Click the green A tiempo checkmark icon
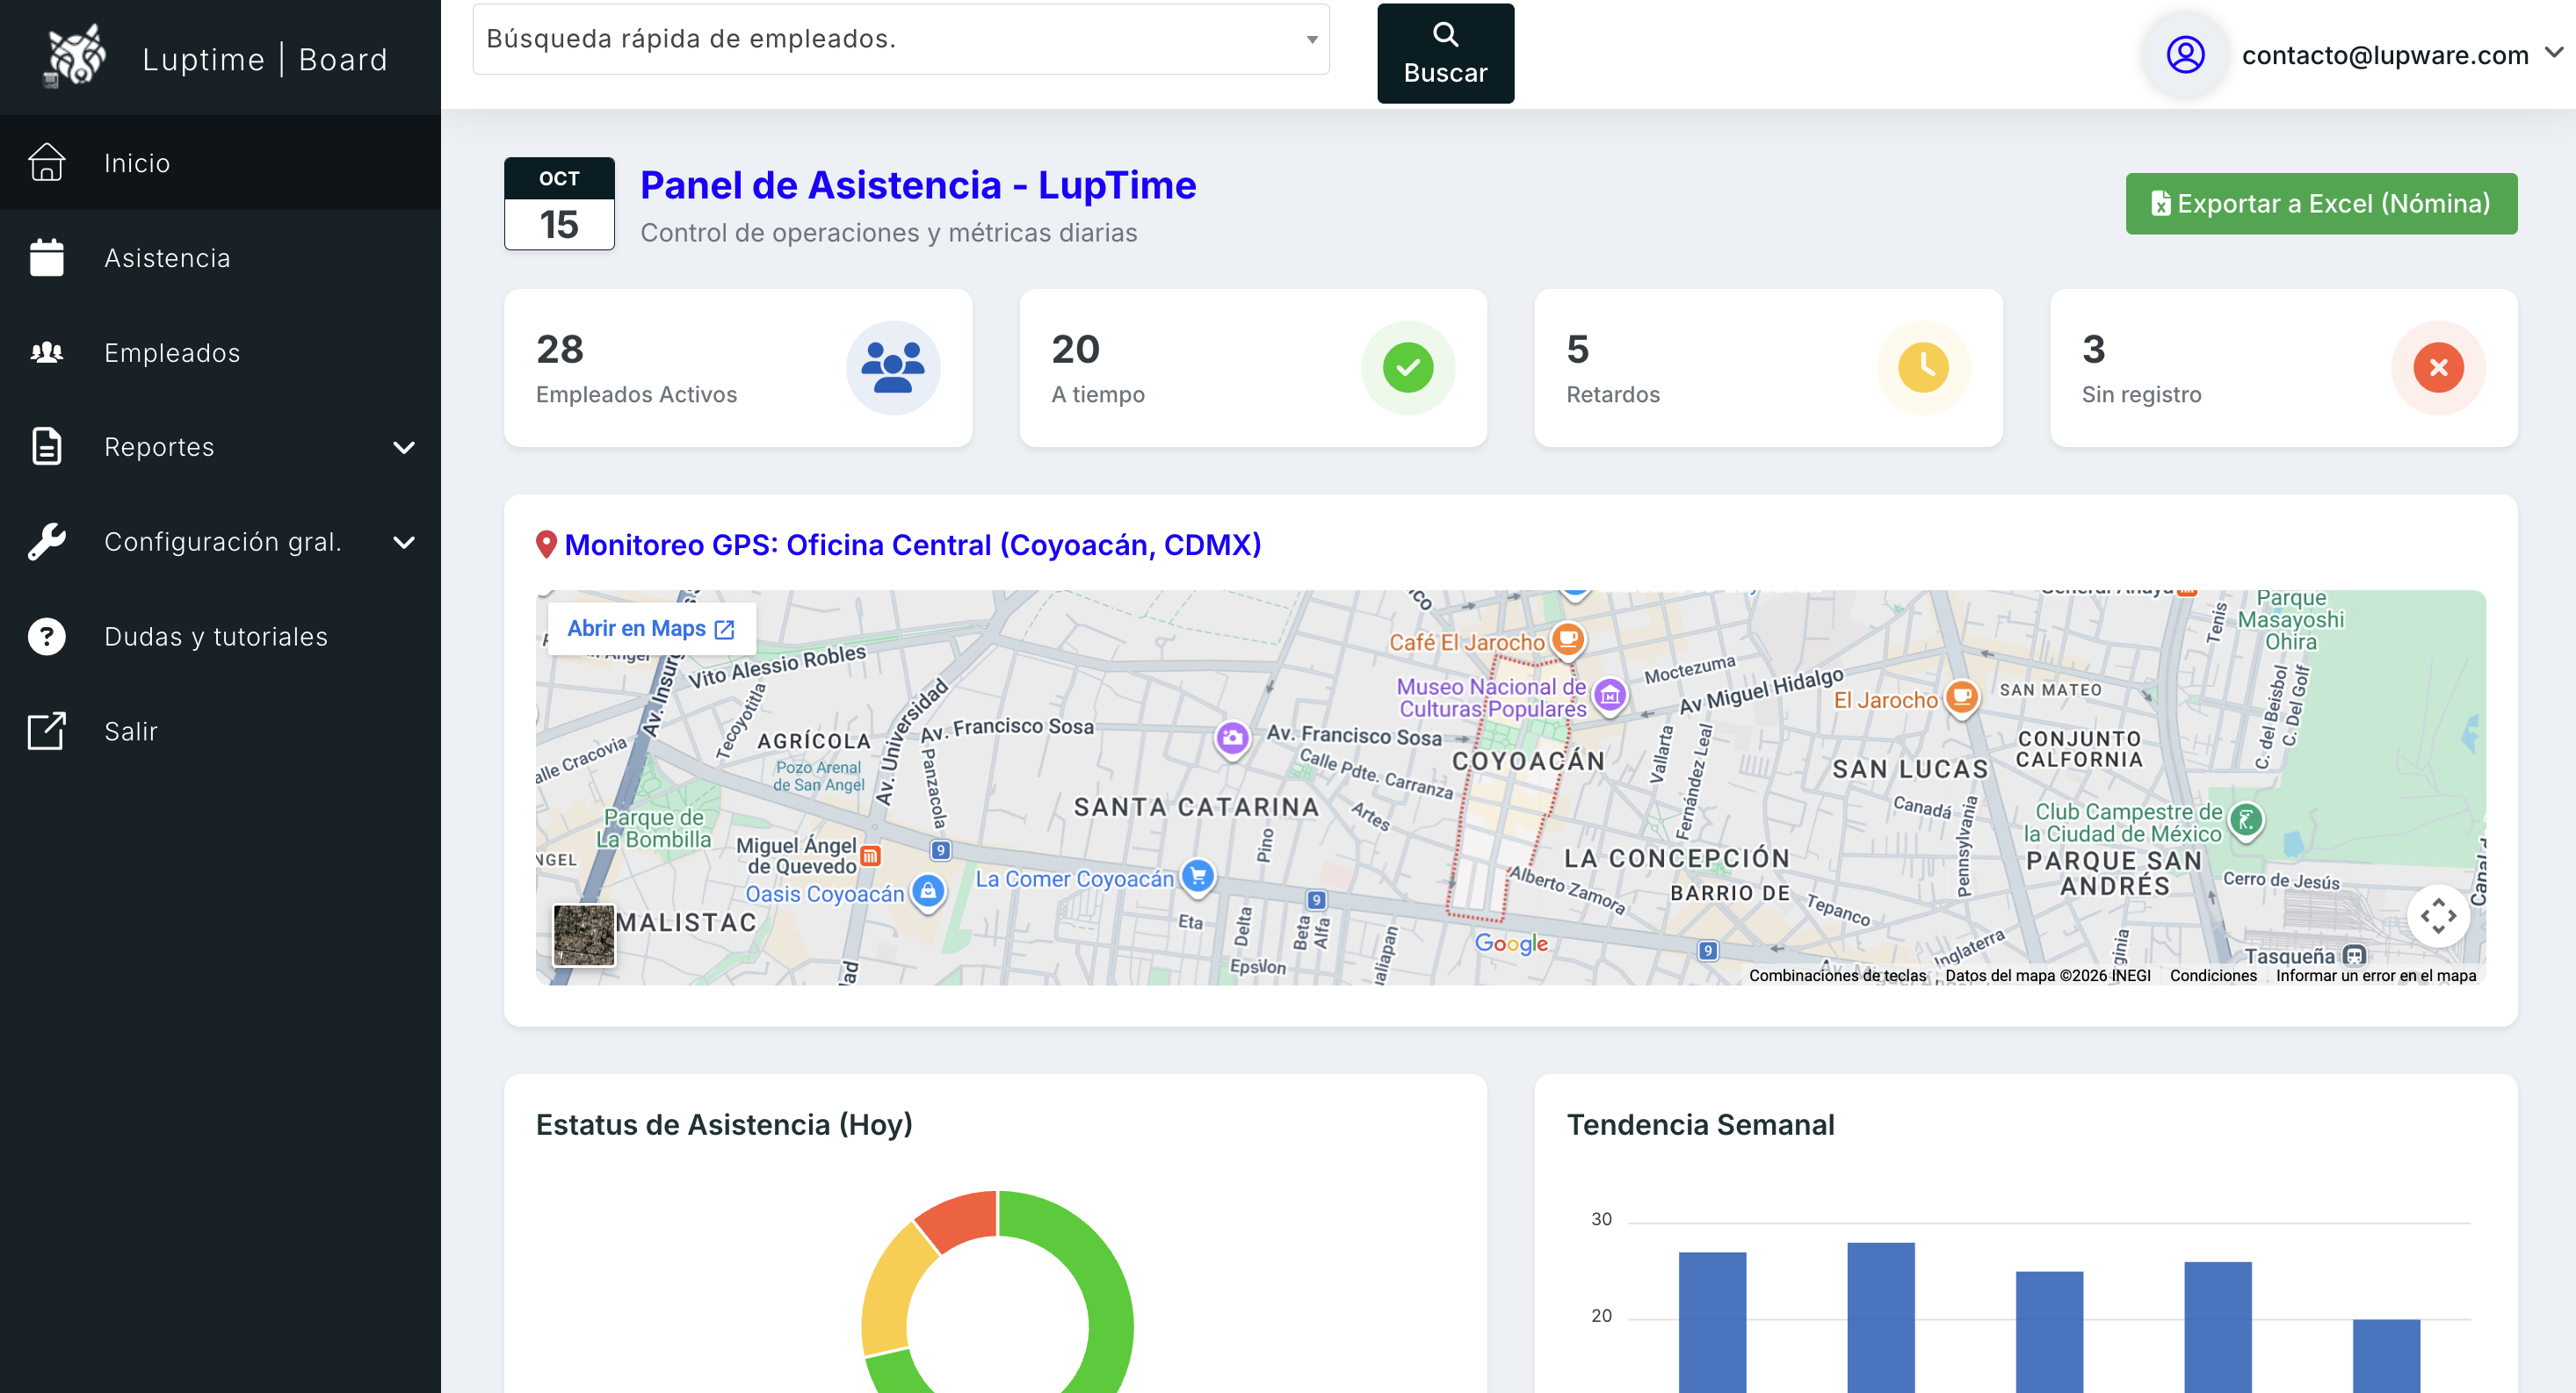The height and width of the screenshot is (1393, 2576). [1407, 367]
